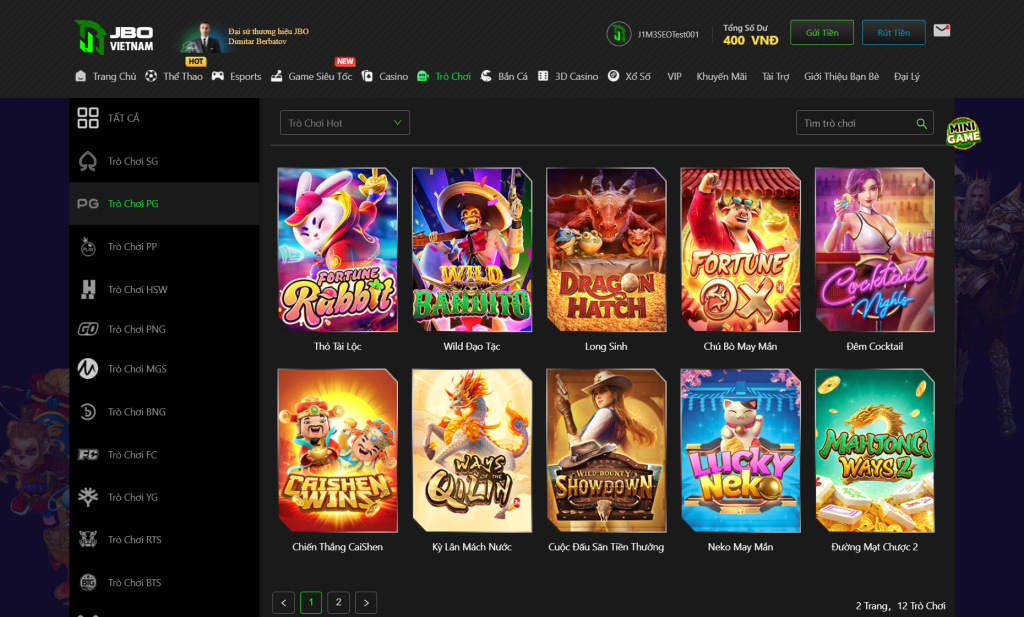Screen dimensions: 1024x617
Task: Open the Fortune Rabbit game thumbnail
Action: tap(338, 249)
